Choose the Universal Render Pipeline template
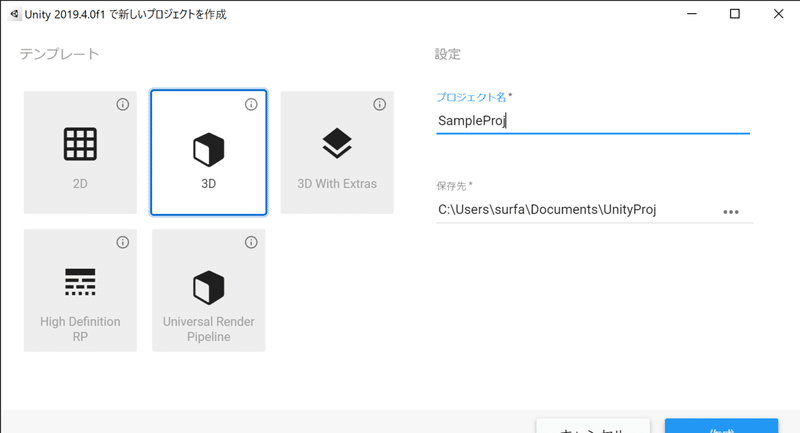 pyautogui.click(x=209, y=290)
